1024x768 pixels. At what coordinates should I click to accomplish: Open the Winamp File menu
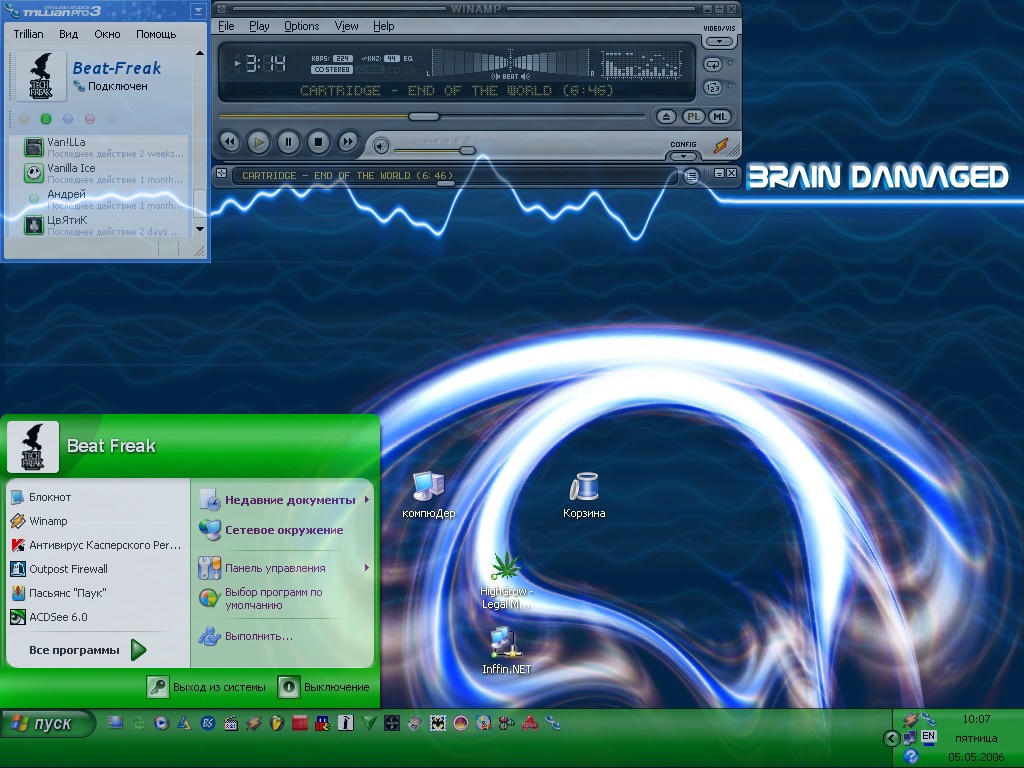tap(226, 26)
